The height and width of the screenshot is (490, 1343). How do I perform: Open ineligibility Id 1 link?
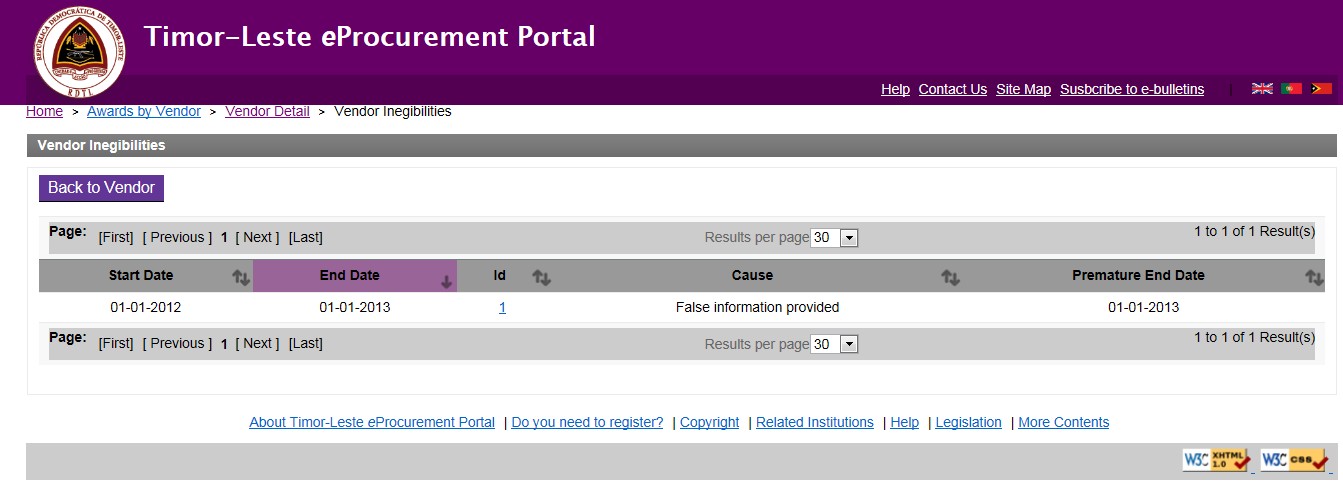[502, 307]
